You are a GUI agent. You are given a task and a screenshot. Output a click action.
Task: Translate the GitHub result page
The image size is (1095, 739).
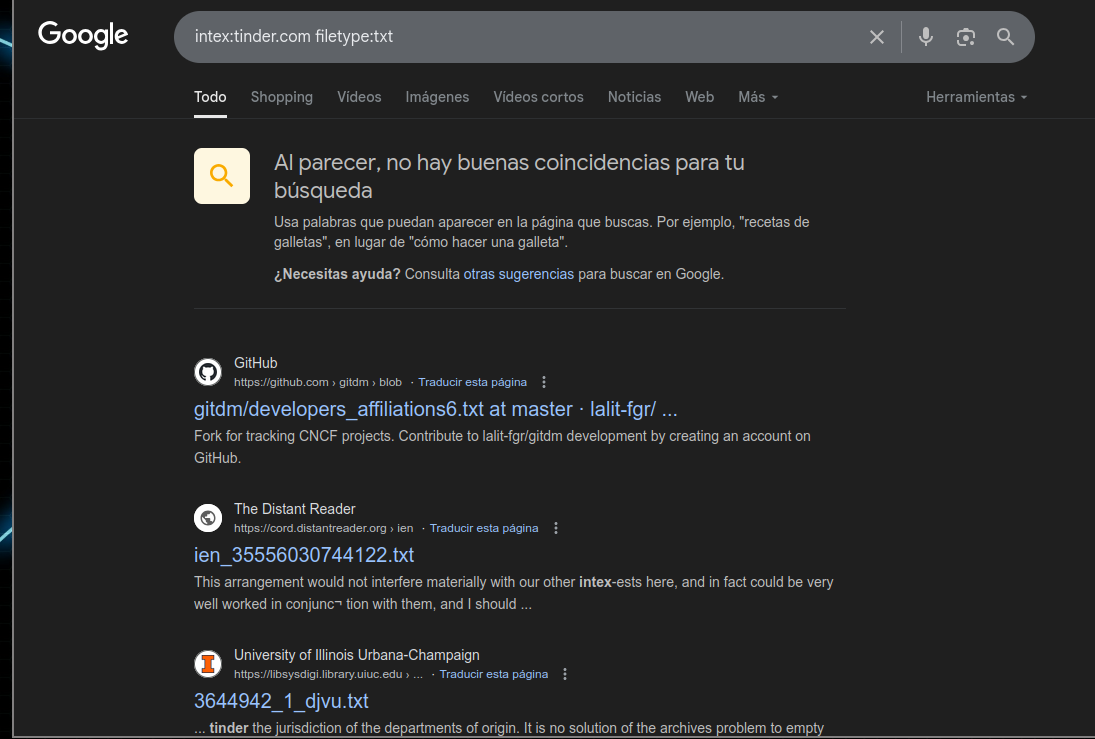(472, 382)
